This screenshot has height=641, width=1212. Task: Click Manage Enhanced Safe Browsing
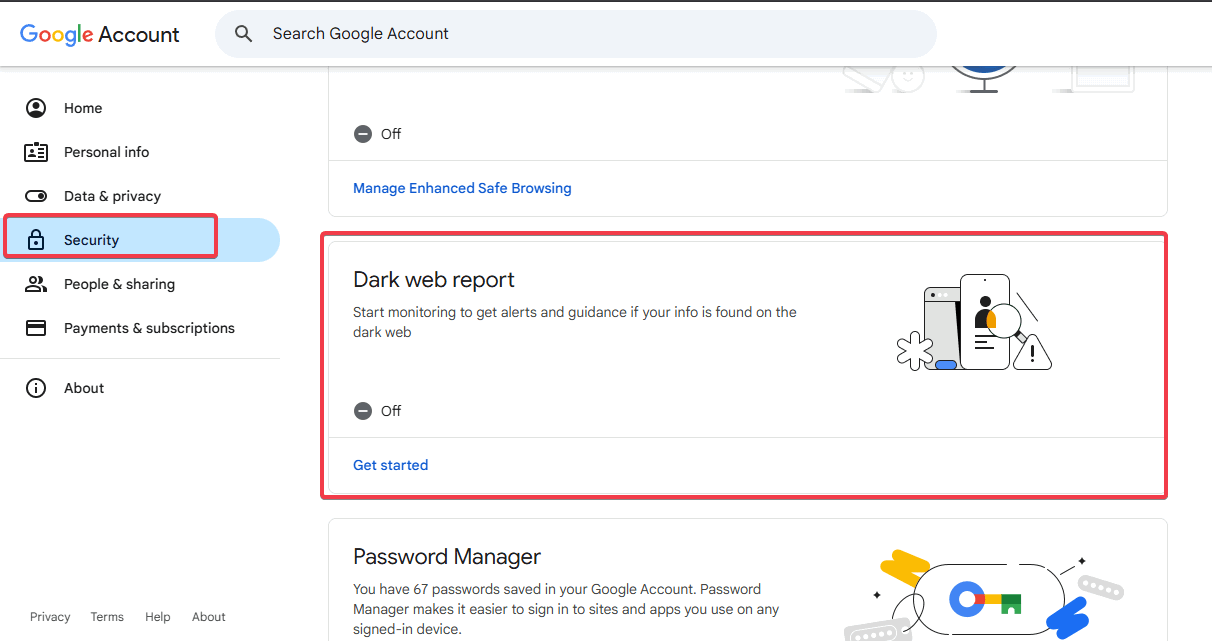tap(462, 188)
